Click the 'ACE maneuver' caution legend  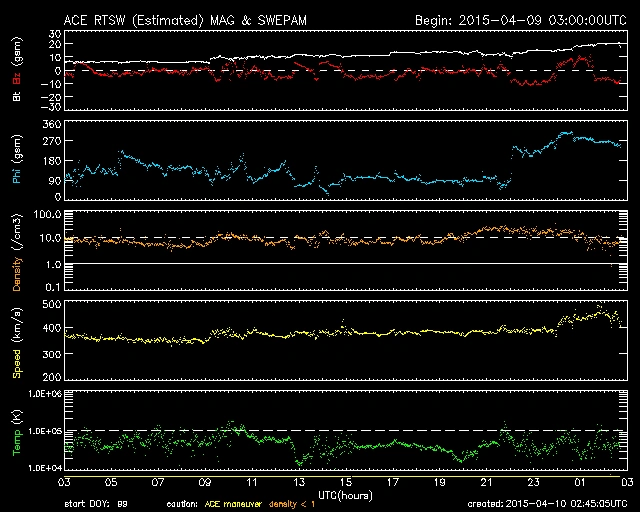click(233, 504)
